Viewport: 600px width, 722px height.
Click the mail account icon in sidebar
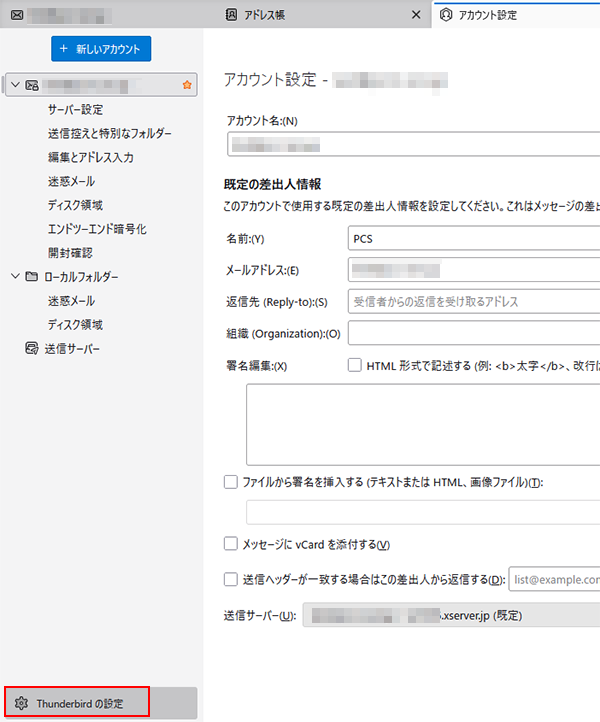click(x=32, y=85)
